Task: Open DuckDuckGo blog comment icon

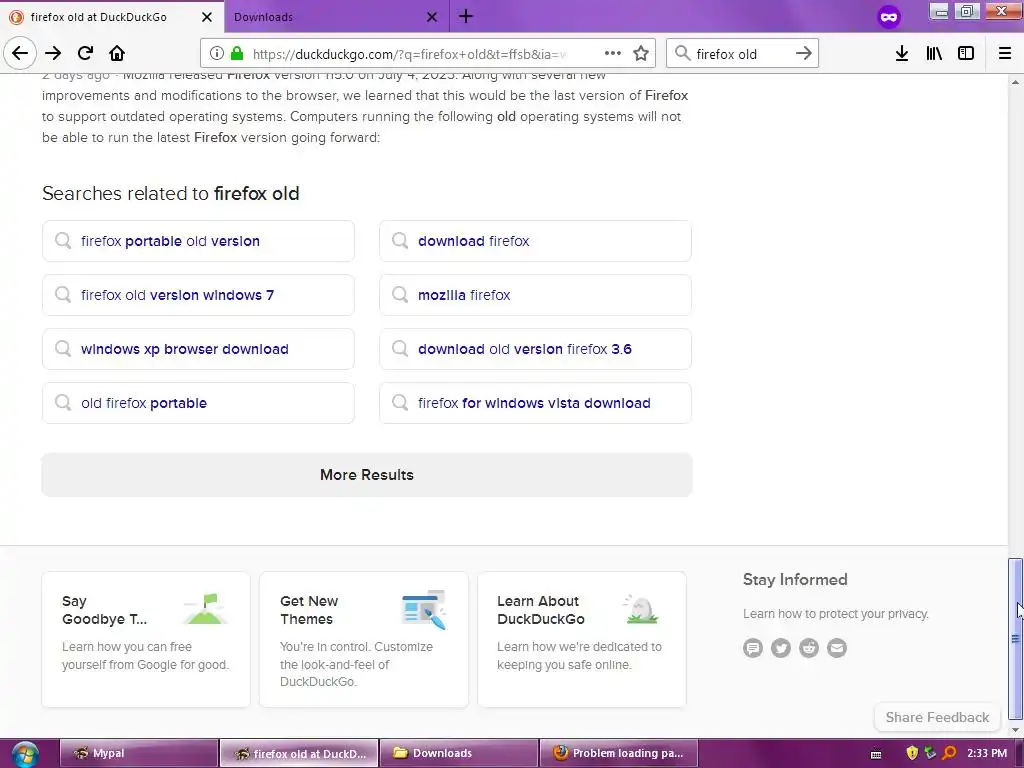Action: tap(752, 648)
